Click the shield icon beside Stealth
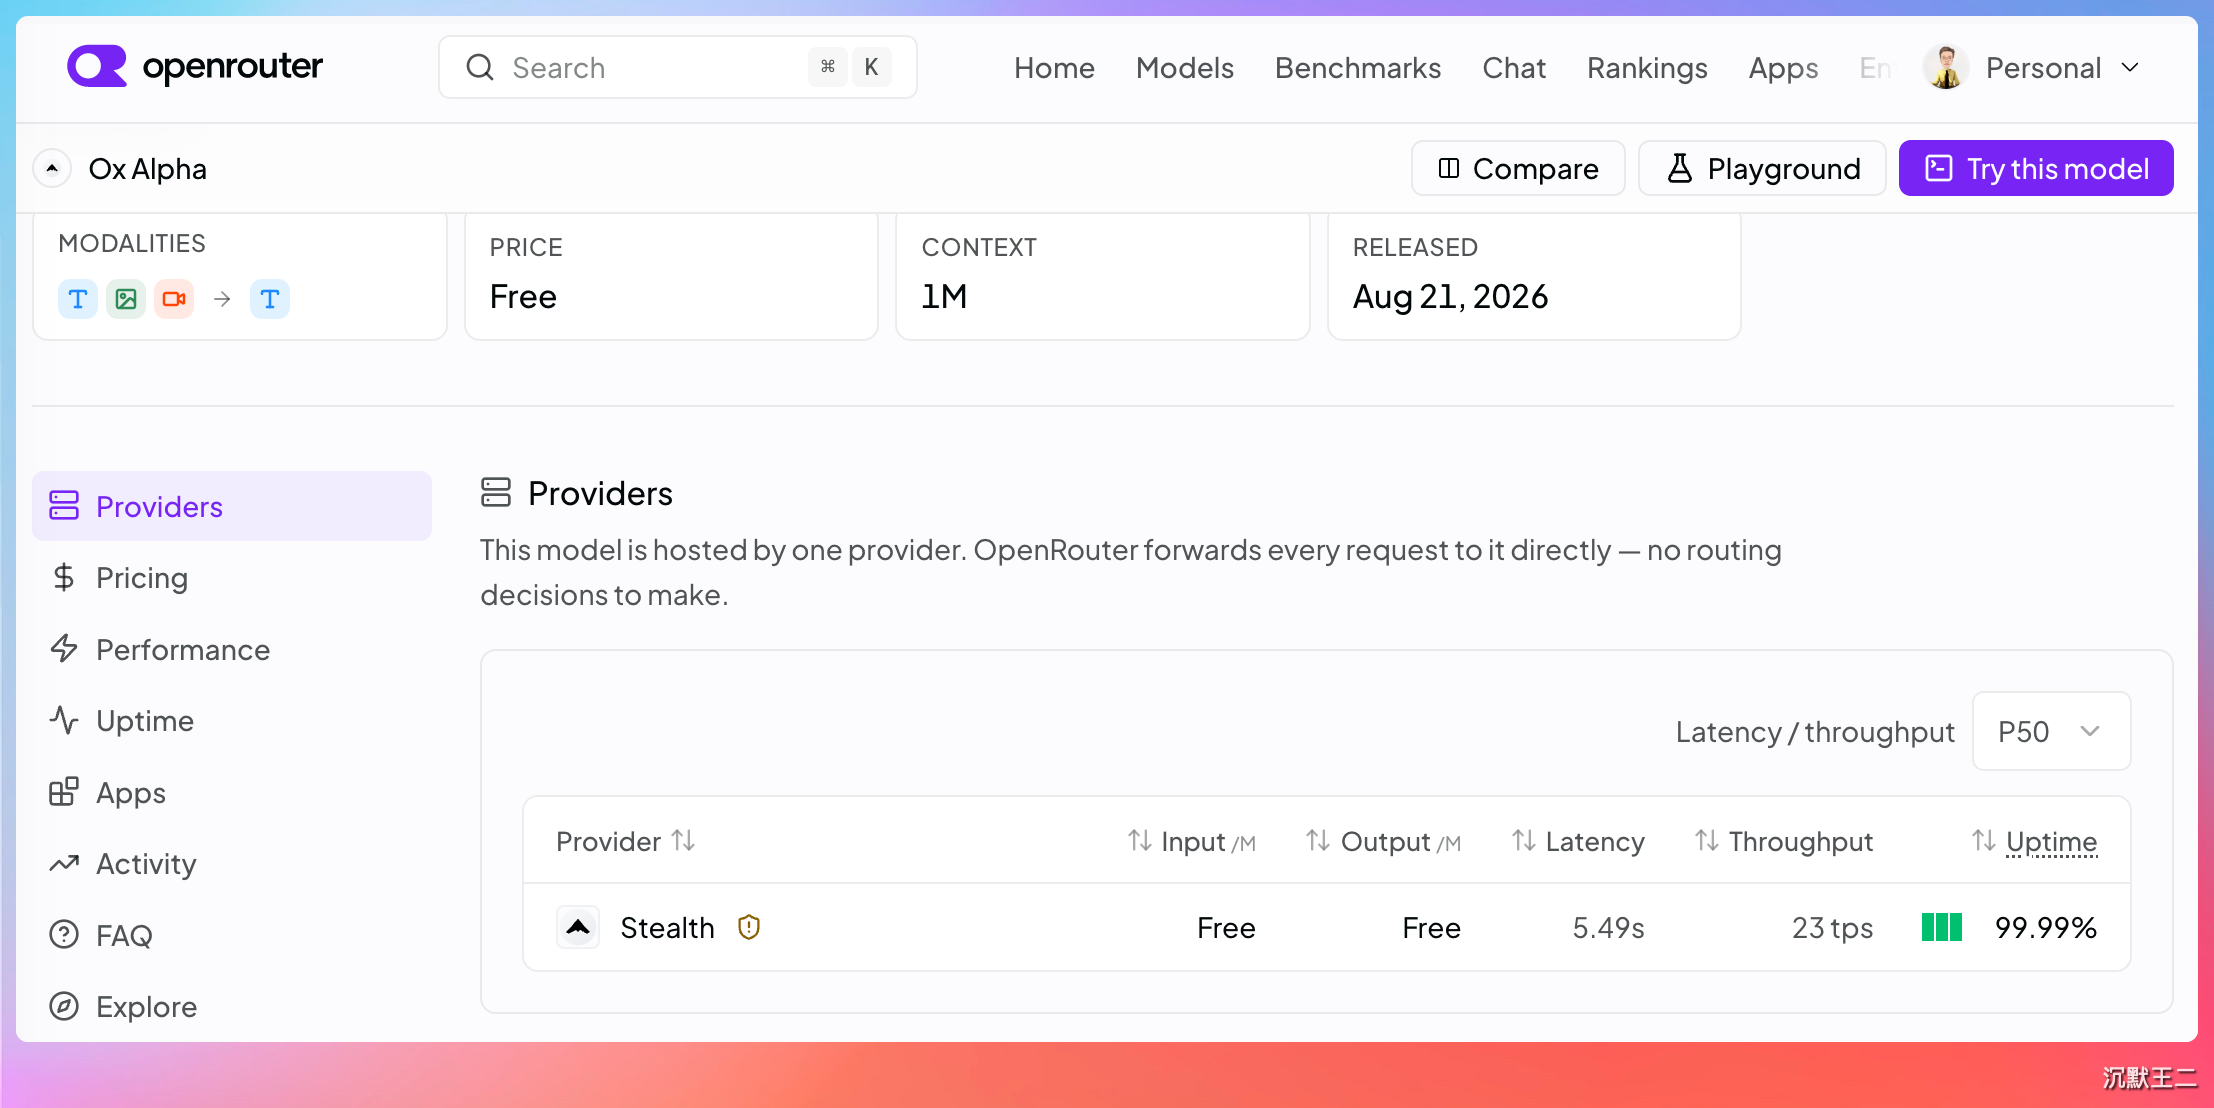This screenshot has height=1108, width=2214. tap(749, 927)
